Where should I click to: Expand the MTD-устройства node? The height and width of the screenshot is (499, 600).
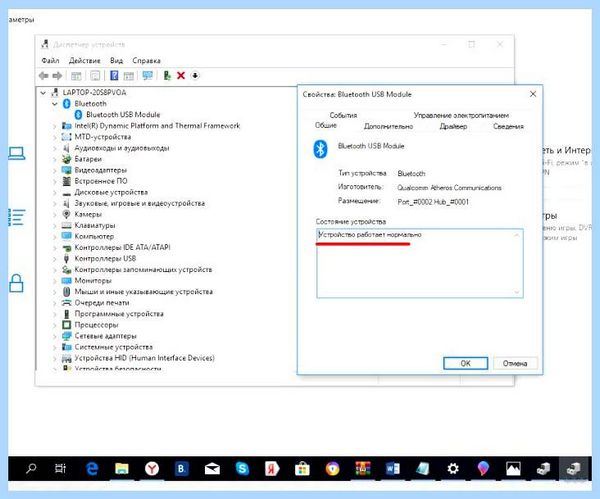[x=55, y=137]
